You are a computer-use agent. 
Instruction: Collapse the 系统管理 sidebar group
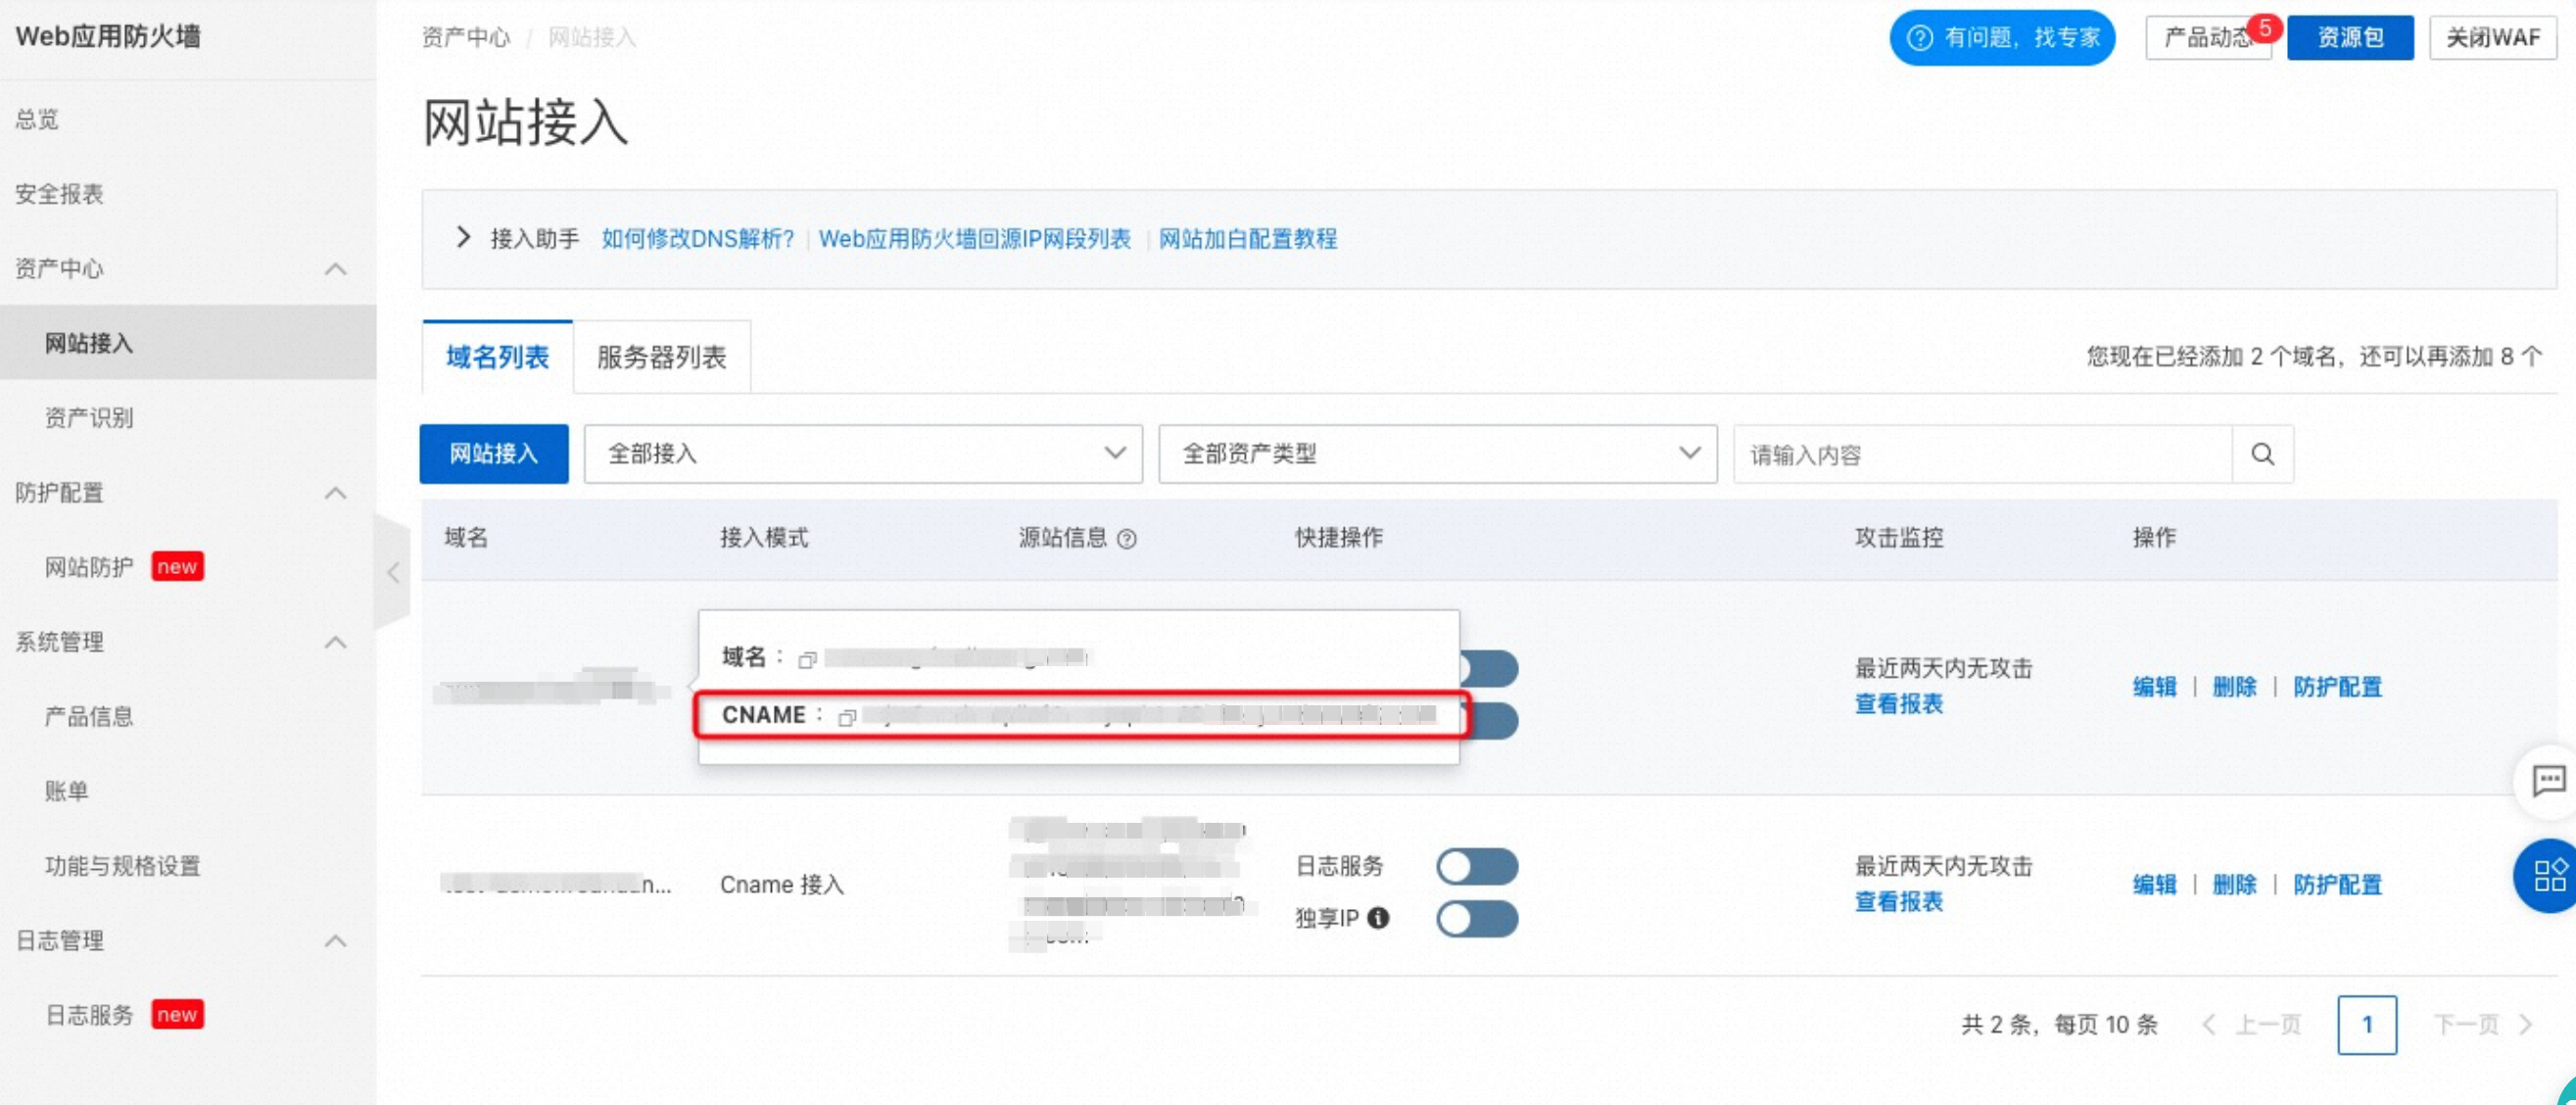tap(336, 642)
